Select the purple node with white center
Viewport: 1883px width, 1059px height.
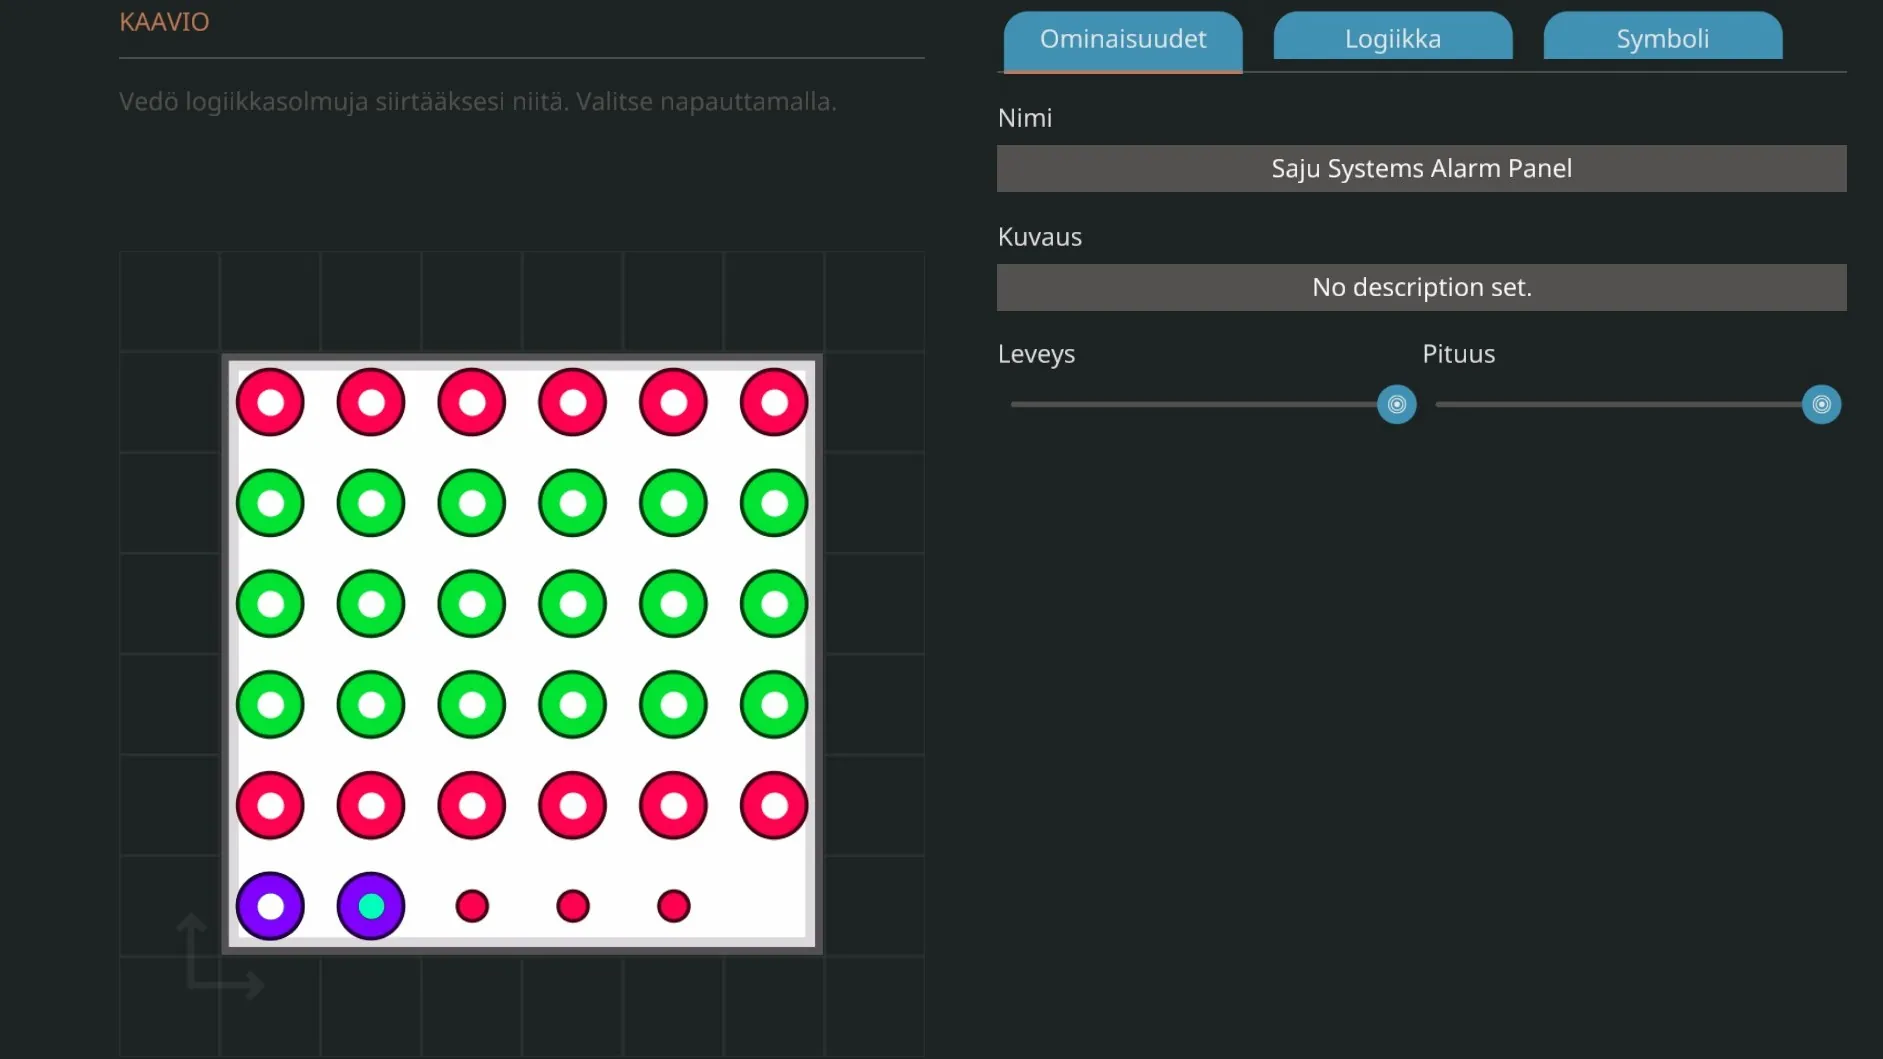pyautogui.click(x=270, y=906)
